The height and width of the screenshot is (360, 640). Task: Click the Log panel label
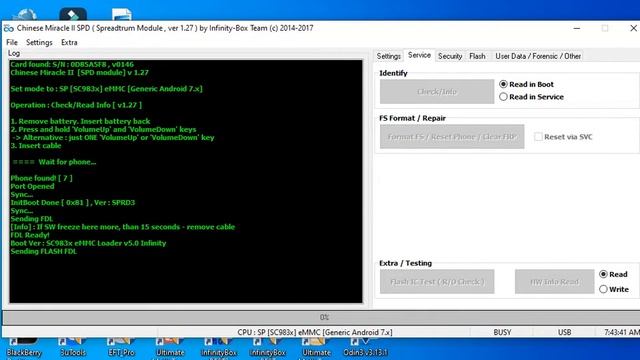pyautogui.click(x=14, y=53)
